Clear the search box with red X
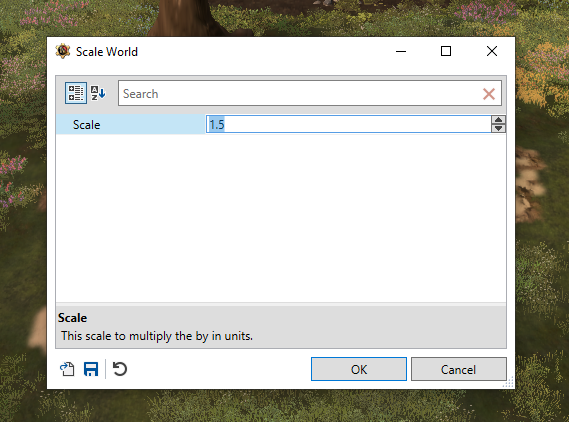569x422 pixels. tap(489, 94)
